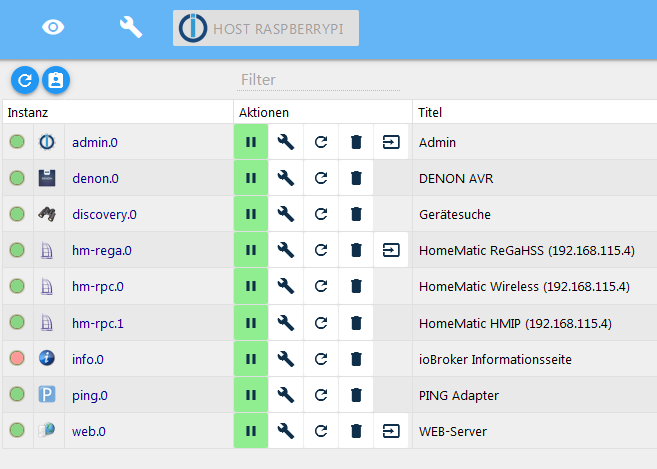This screenshot has width=657, height=469.
Task: Delete the hm-rpc.0 instance
Action: [356, 286]
